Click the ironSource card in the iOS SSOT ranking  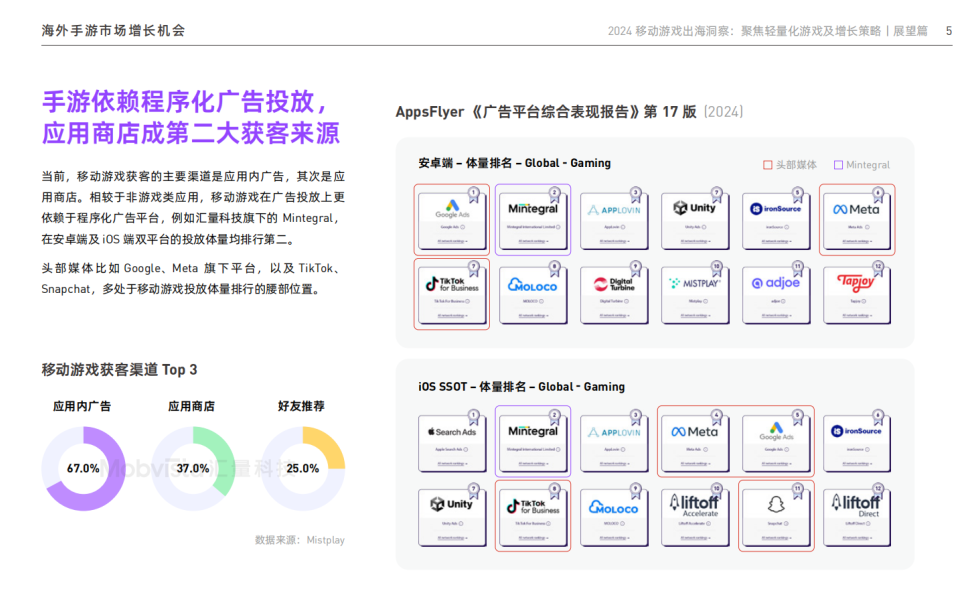coord(857,443)
